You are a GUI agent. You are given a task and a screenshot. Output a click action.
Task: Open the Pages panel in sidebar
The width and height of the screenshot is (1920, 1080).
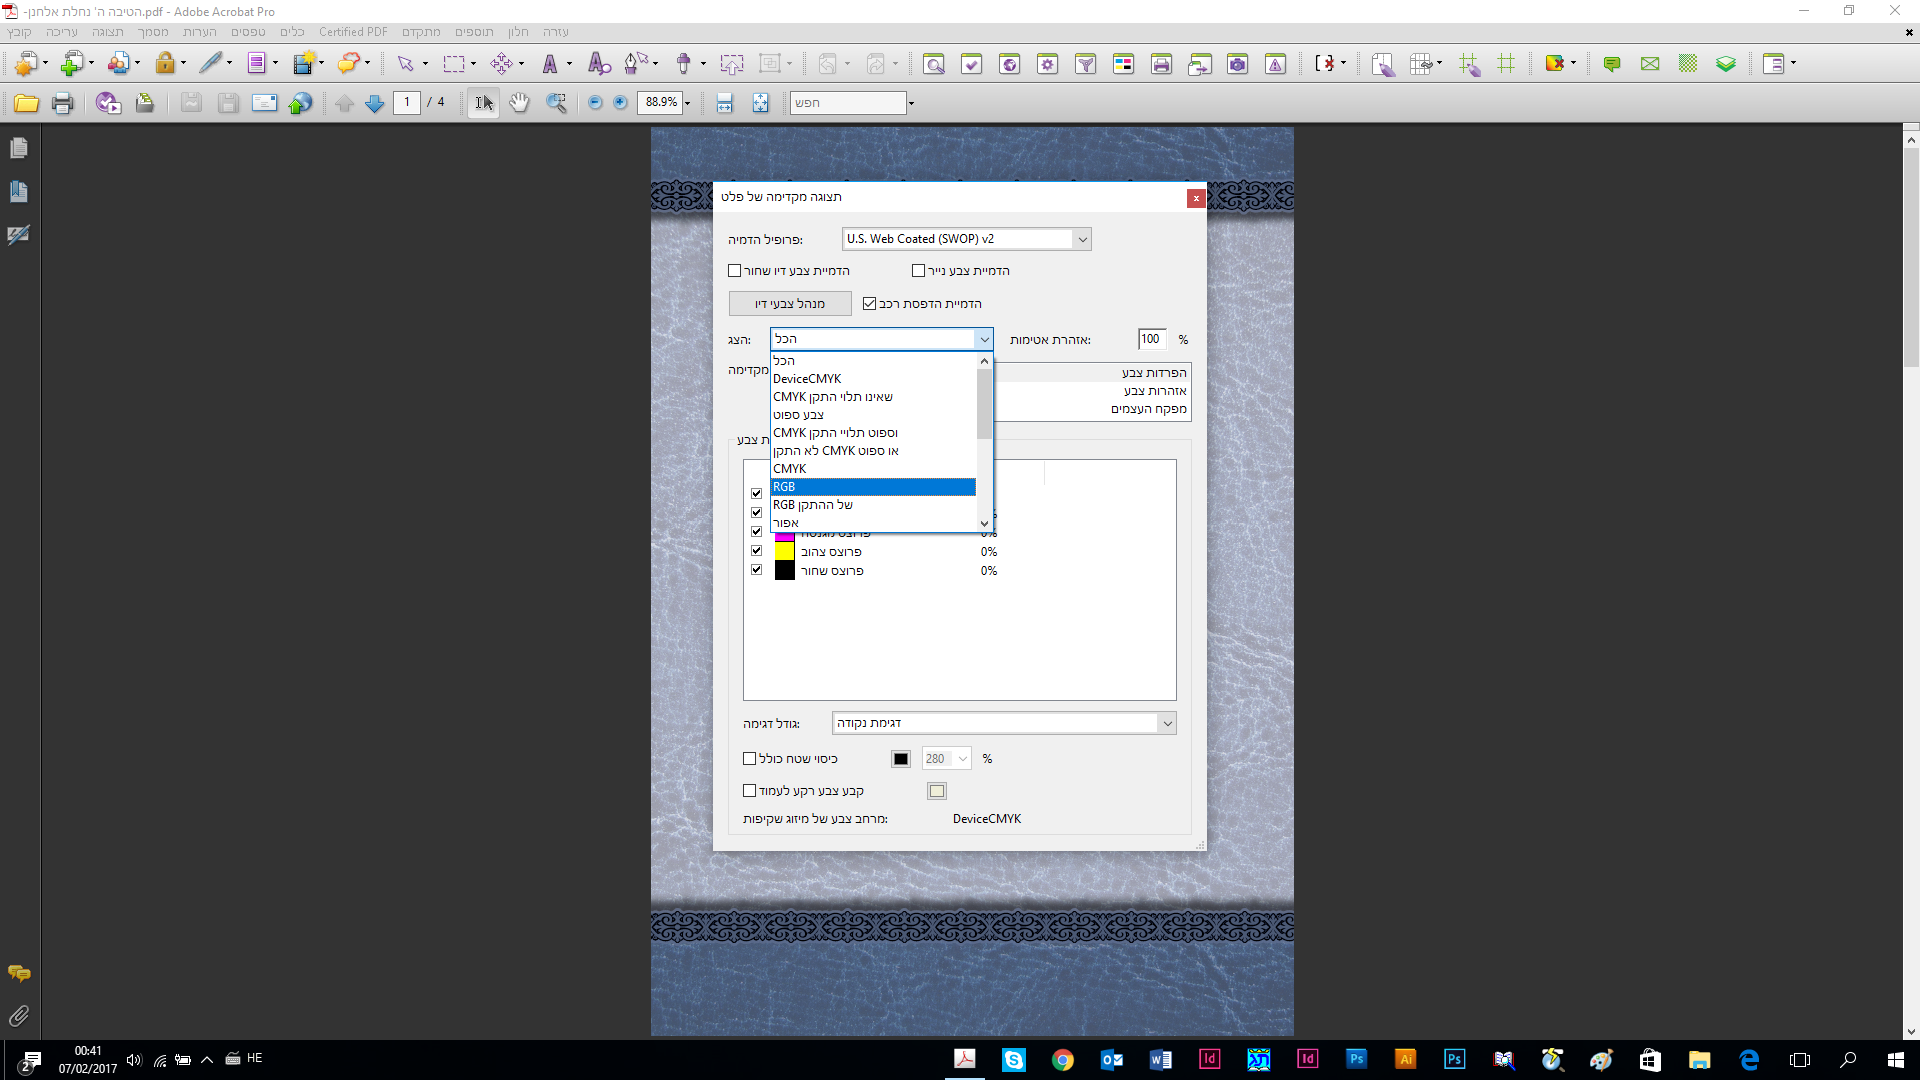coord(18,148)
